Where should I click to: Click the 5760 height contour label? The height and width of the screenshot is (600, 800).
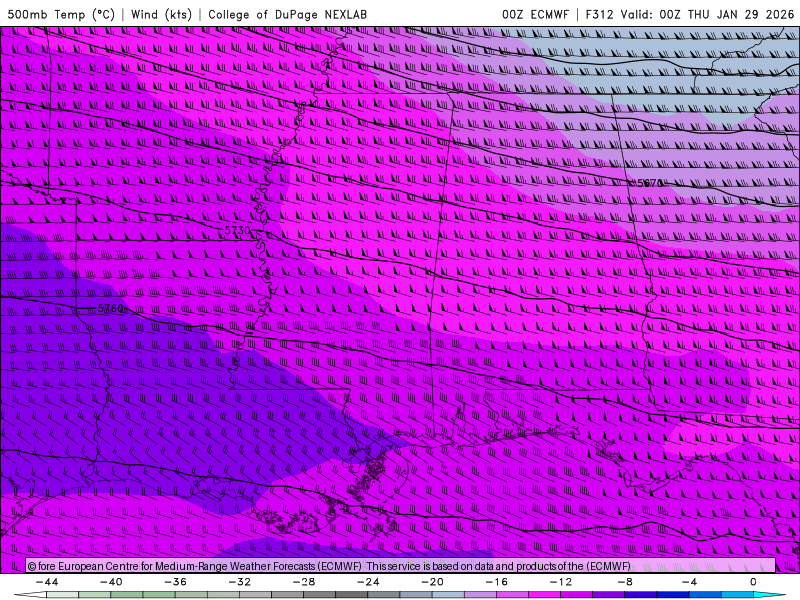pos(111,308)
